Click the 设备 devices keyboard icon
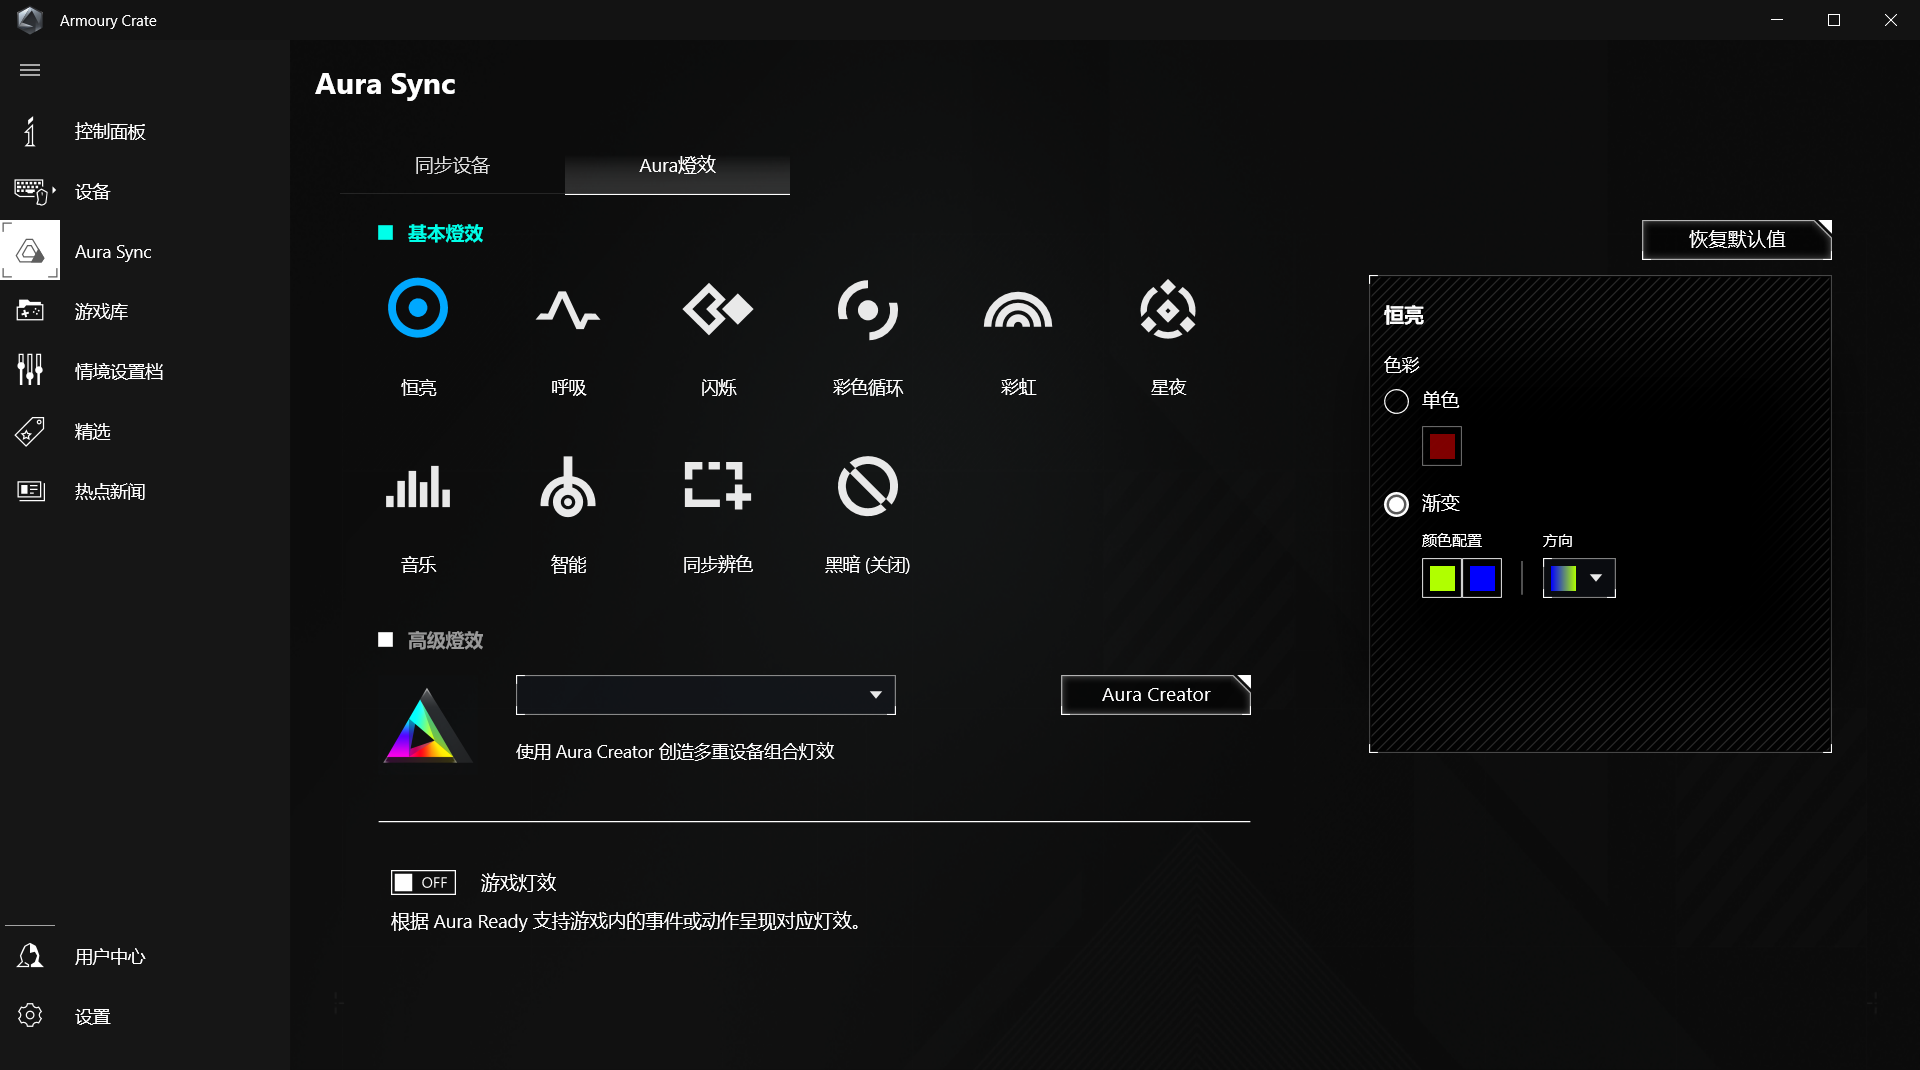The height and width of the screenshot is (1070, 1920). 33,191
